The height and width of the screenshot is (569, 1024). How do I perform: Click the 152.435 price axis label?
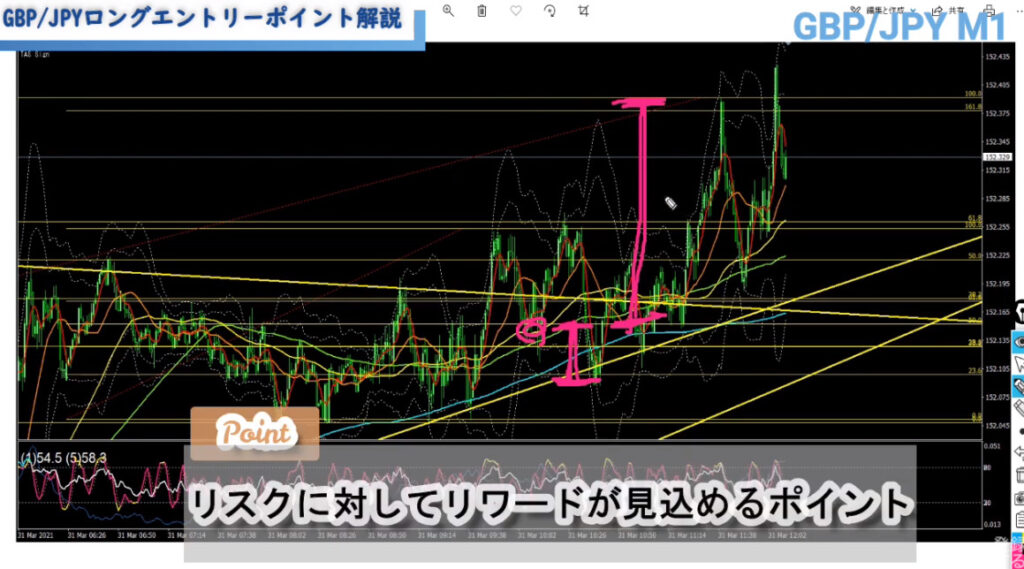point(997,57)
